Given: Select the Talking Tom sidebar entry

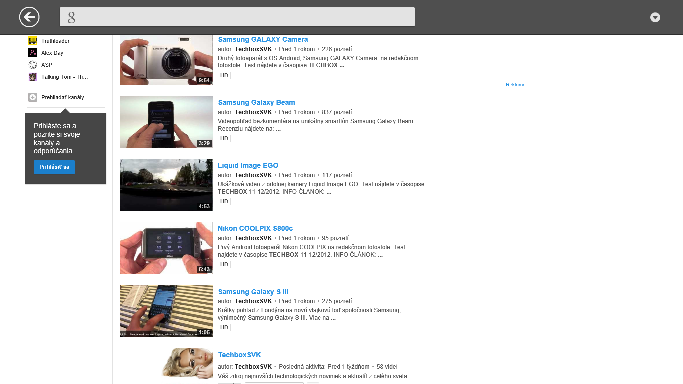Looking at the screenshot, I should coord(64,77).
